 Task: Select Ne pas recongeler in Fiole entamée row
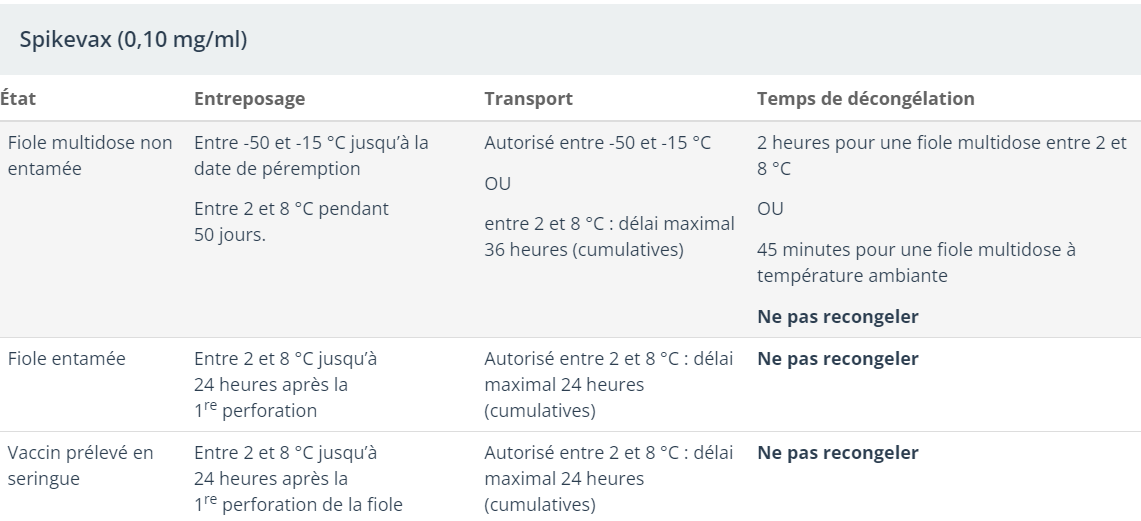tap(838, 358)
